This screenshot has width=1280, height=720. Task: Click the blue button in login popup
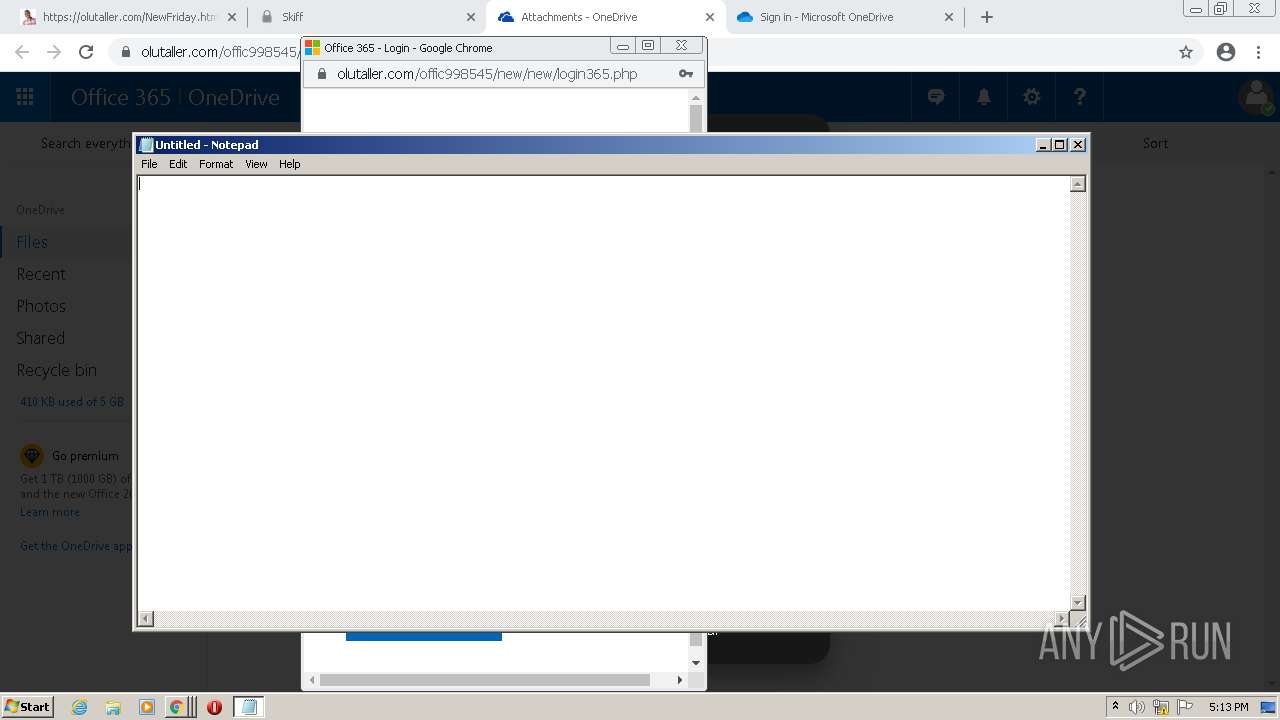point(424,636)
